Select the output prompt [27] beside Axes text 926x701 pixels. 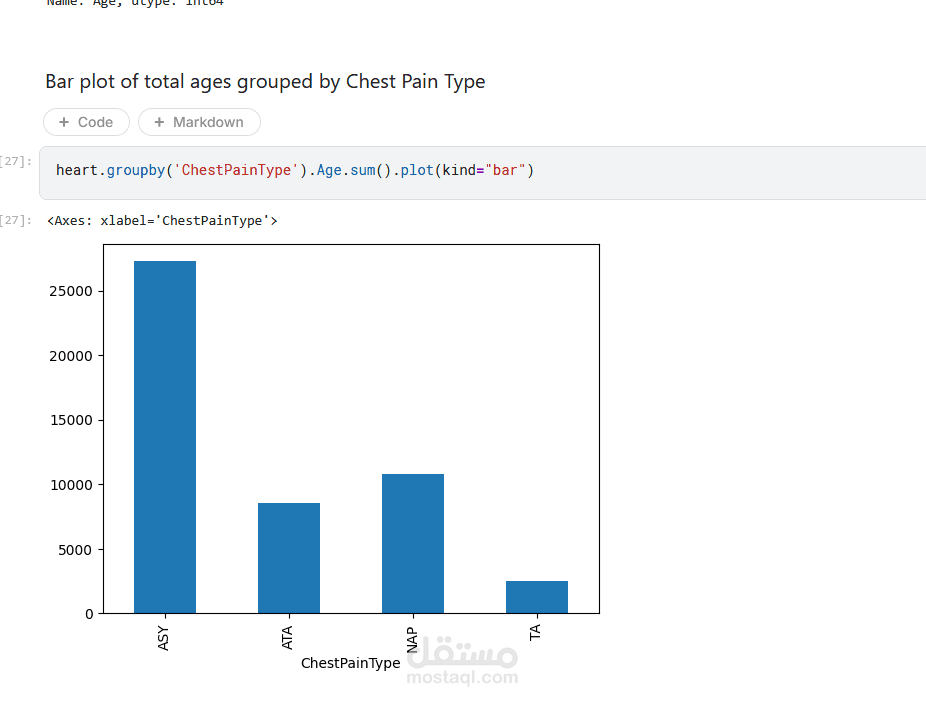point(16,220)
